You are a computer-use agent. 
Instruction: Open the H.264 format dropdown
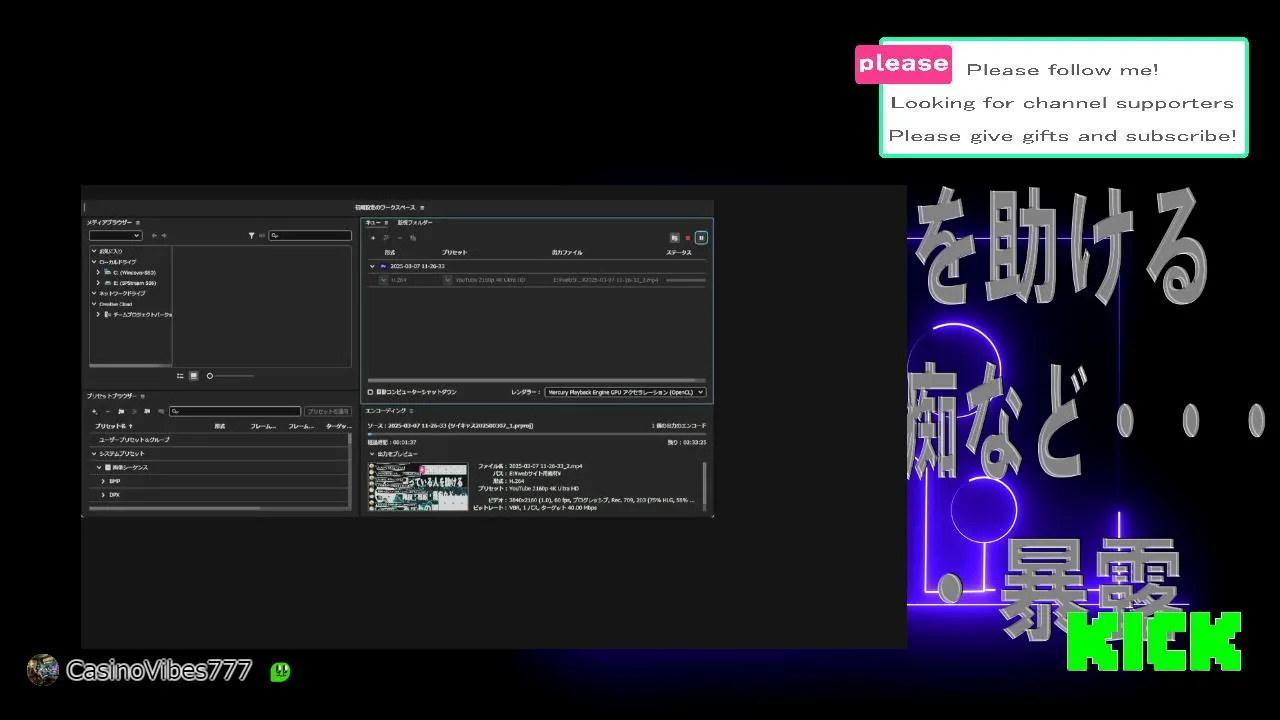383,280
